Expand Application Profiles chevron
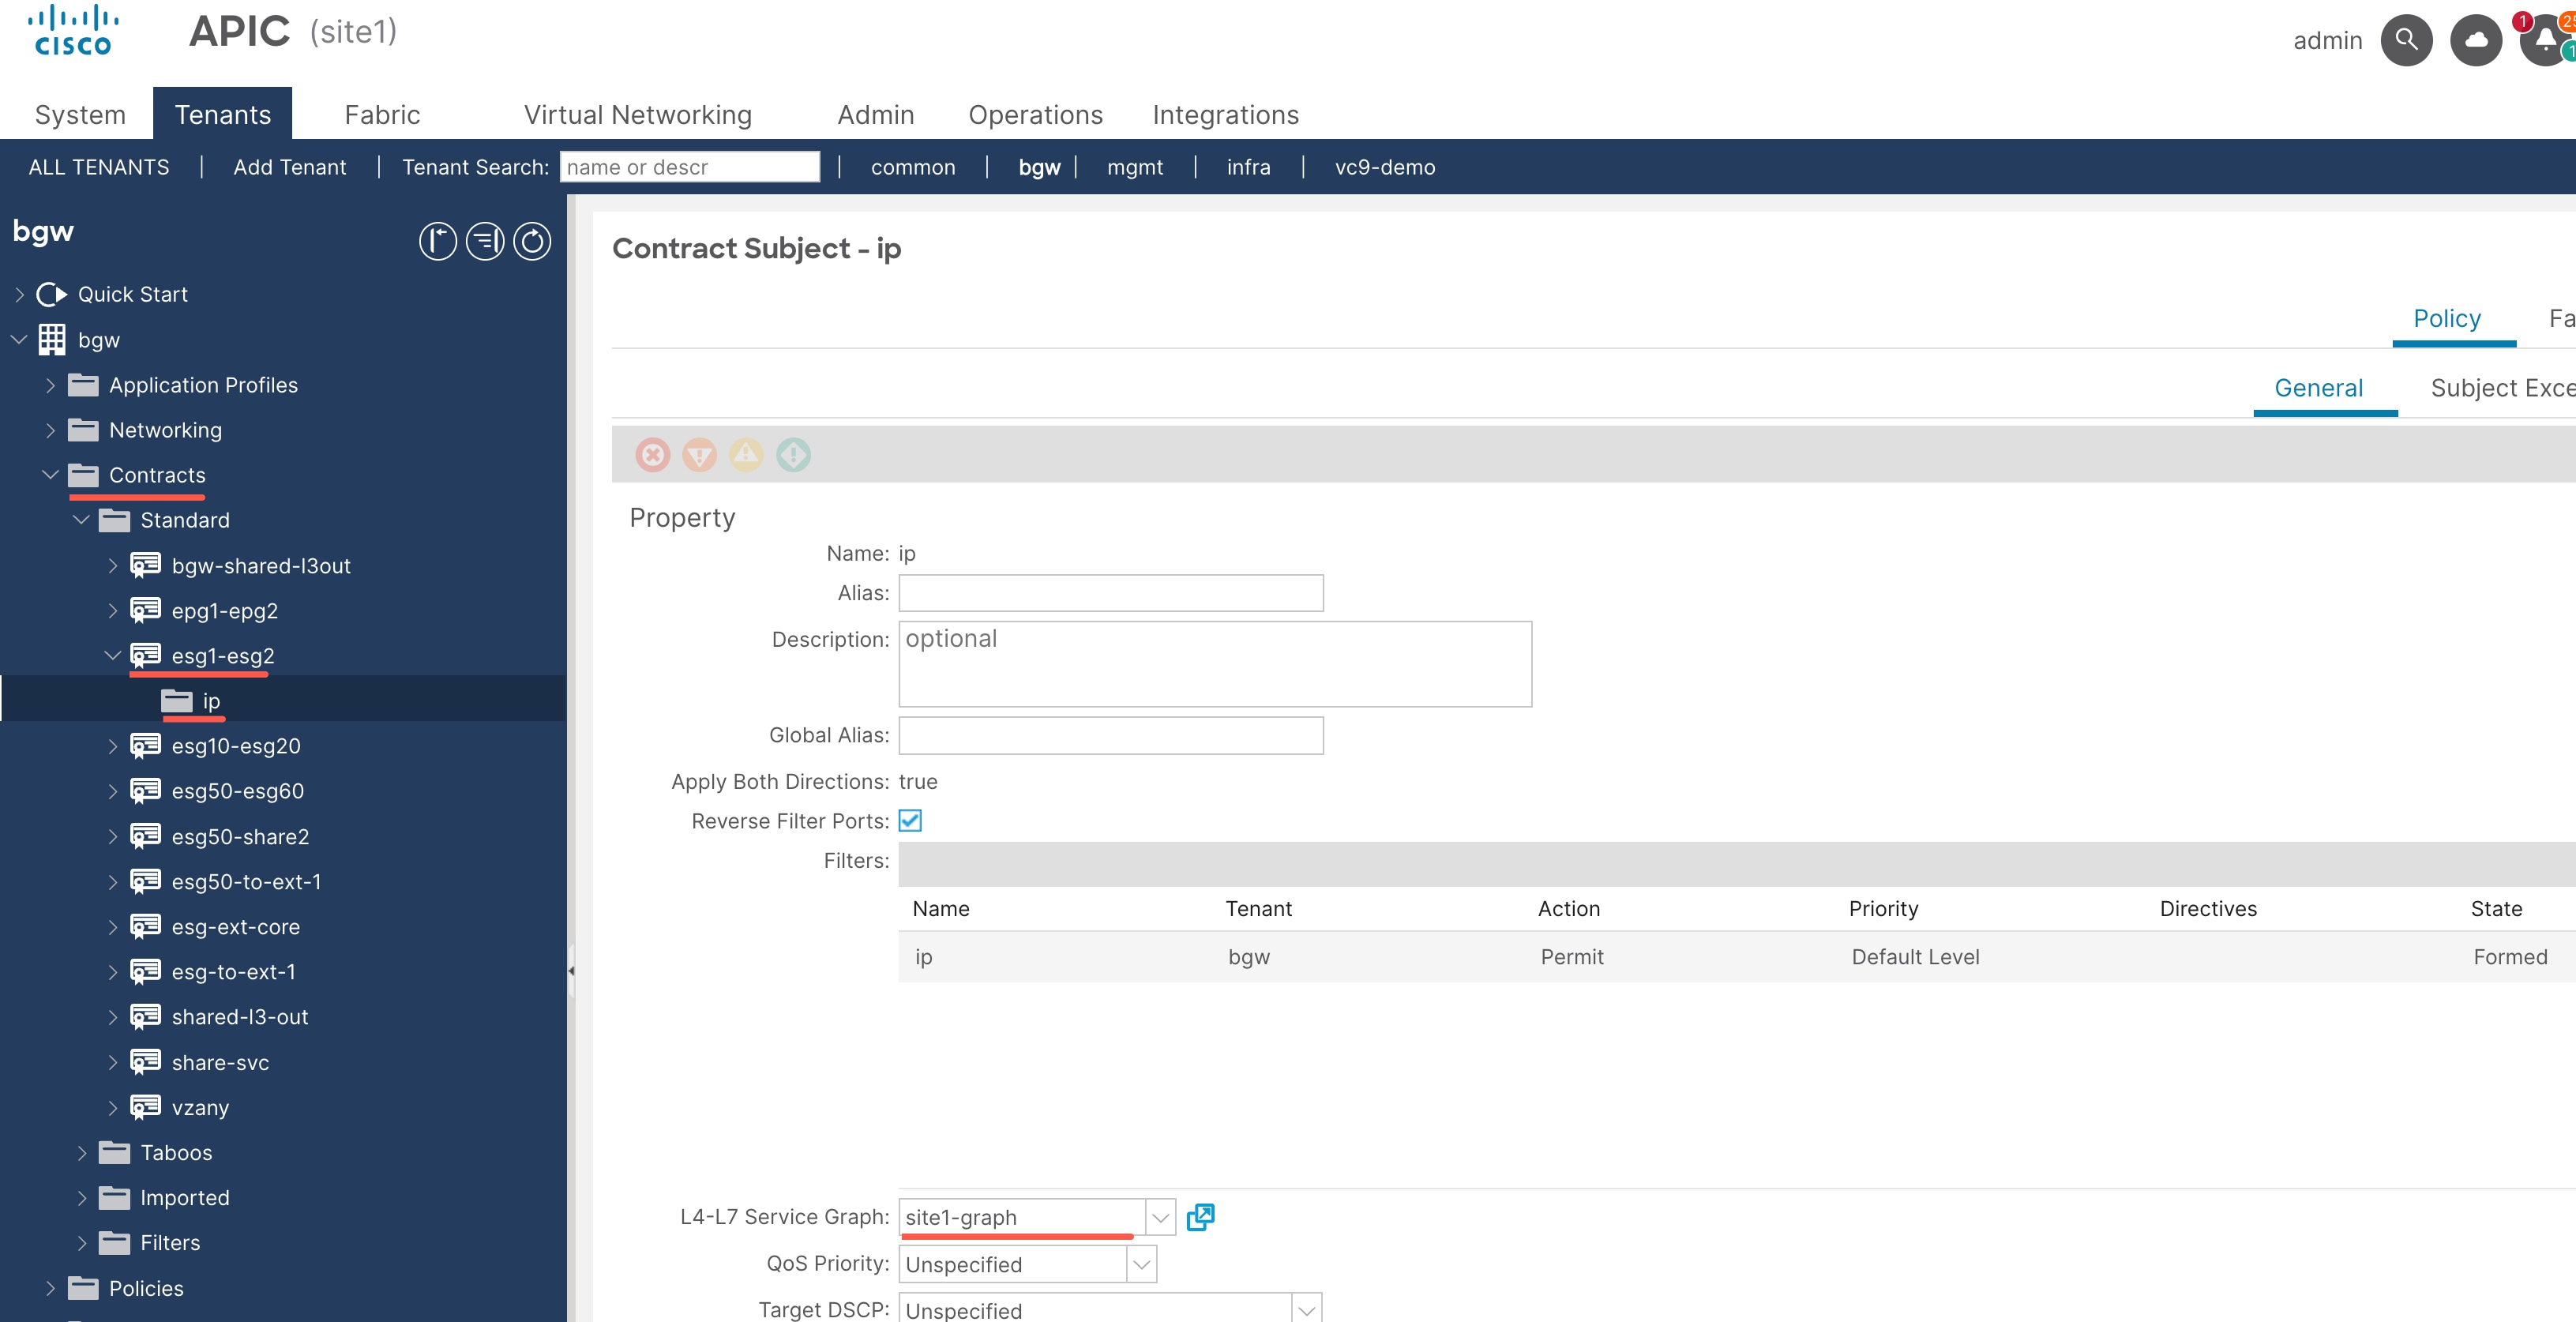The image size is (2576, 1322). tap(50, 385)
